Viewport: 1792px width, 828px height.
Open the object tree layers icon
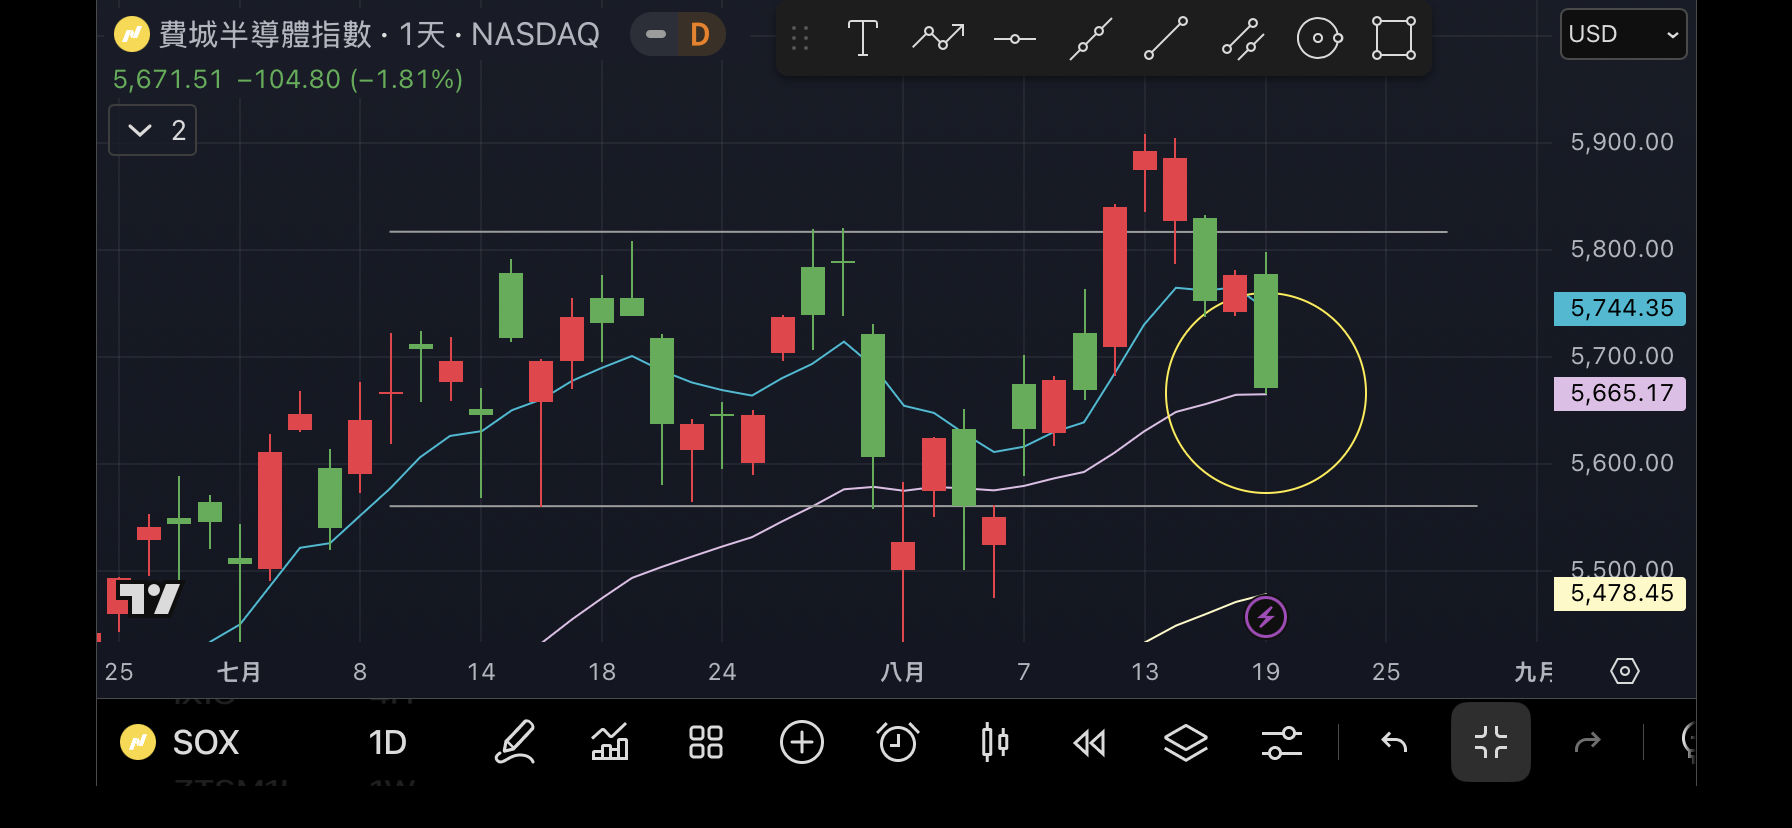[1185, 742]
